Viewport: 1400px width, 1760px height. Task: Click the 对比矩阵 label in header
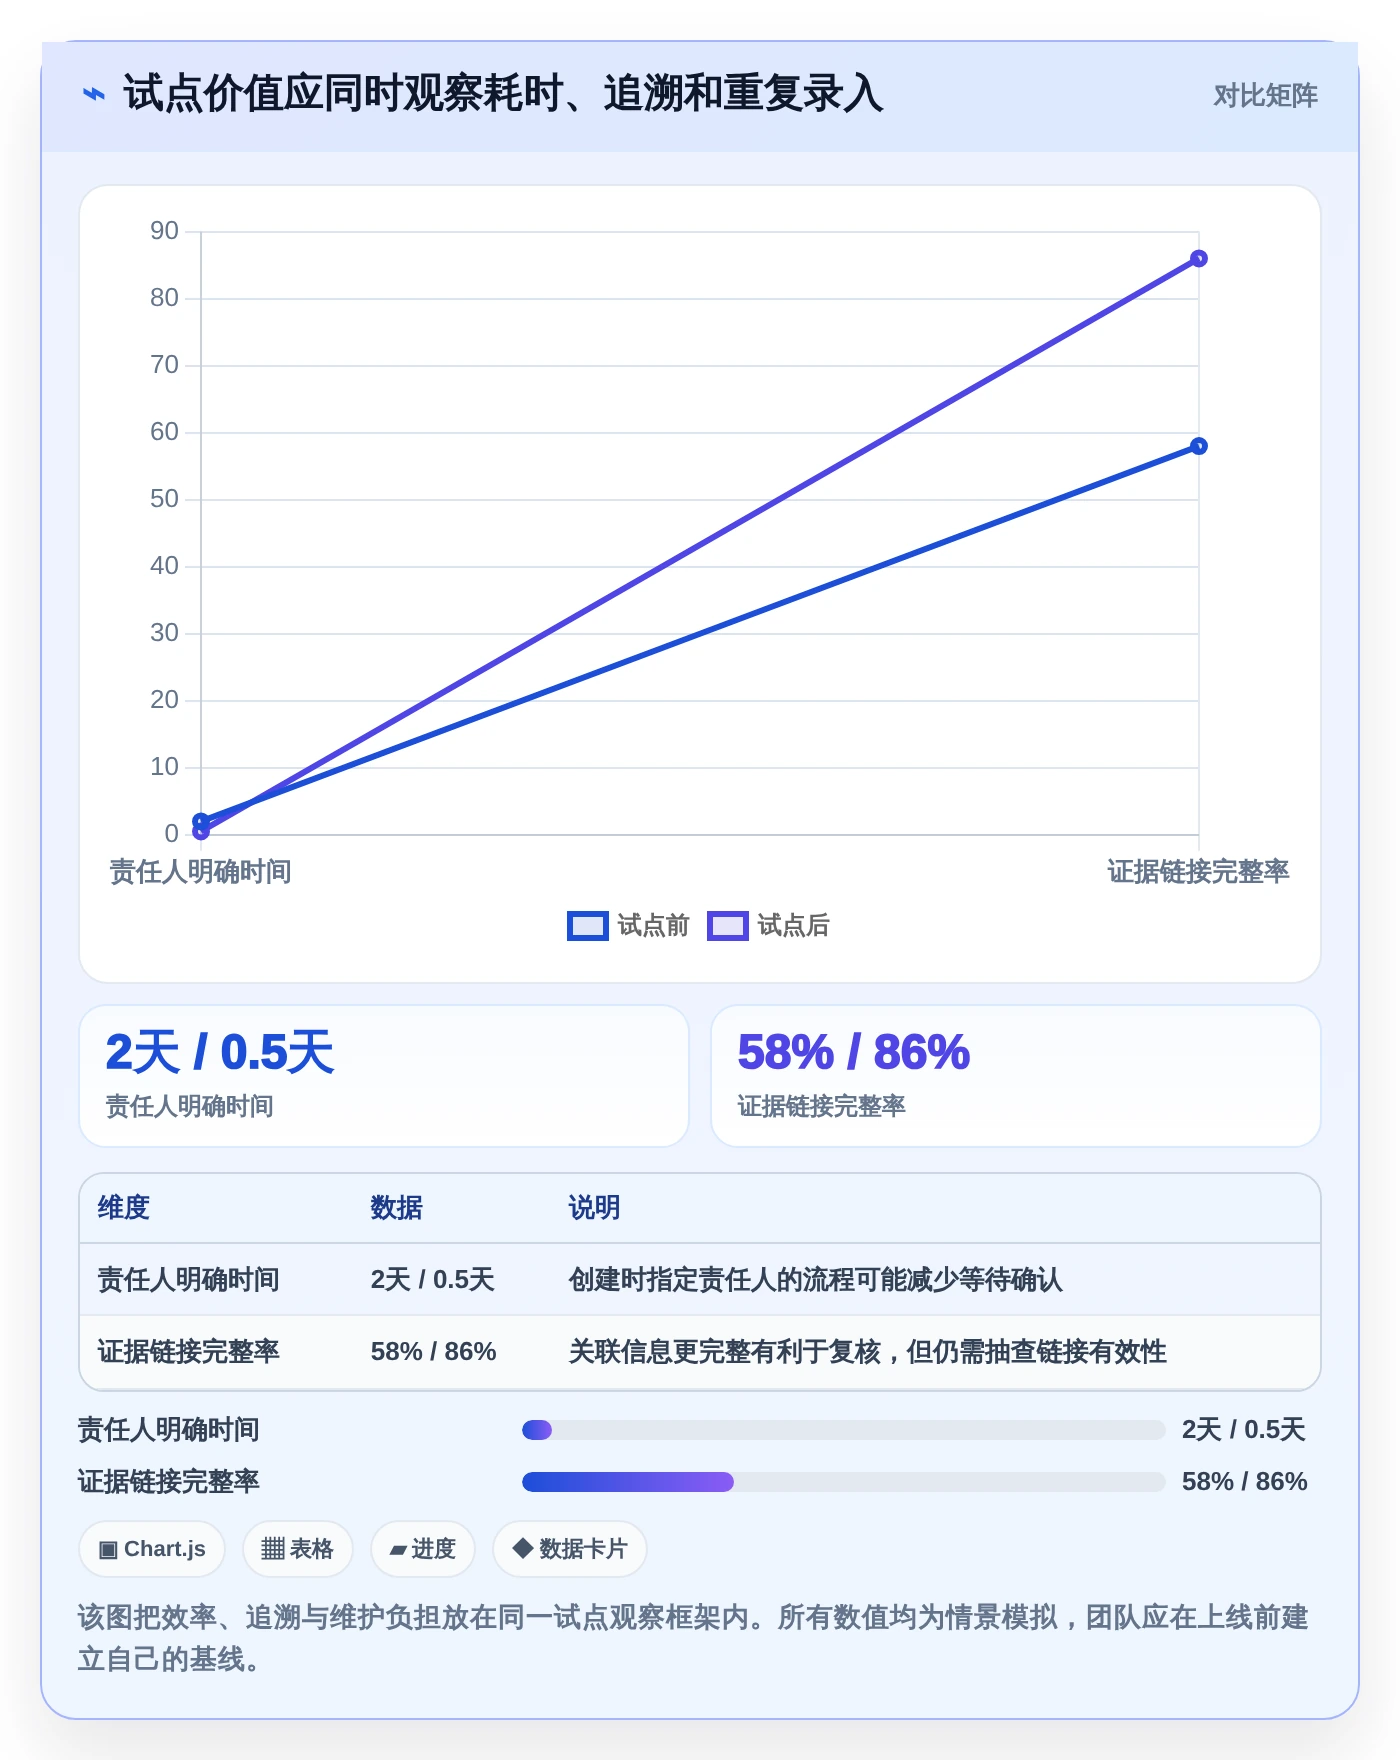(x=1265, y=96)
